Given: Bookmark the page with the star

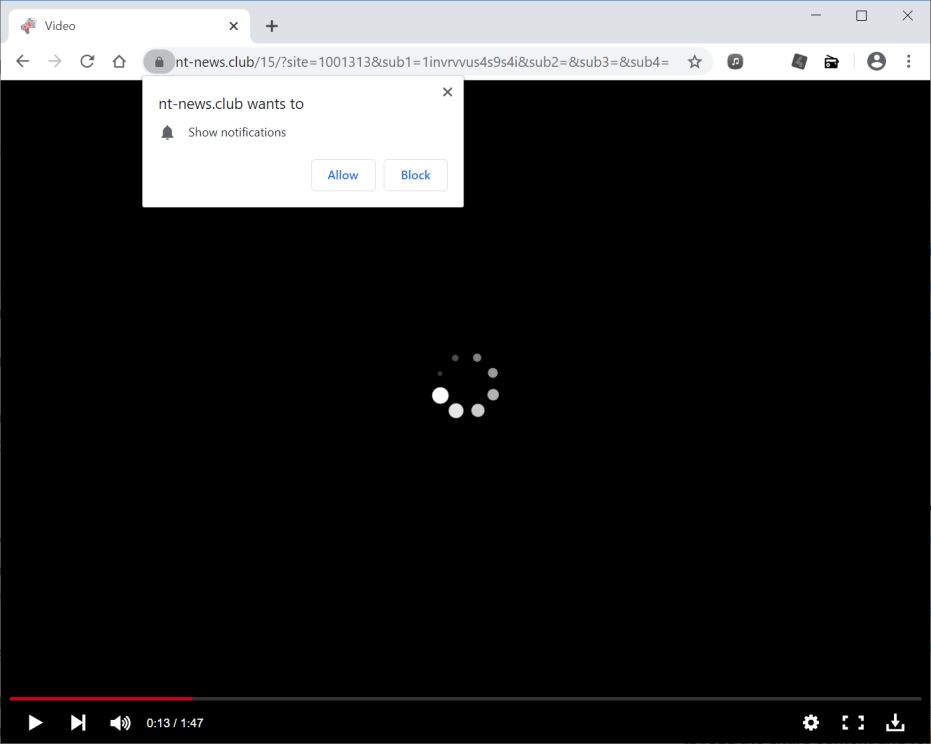Looking at the screenshot, I should [694, 61].
